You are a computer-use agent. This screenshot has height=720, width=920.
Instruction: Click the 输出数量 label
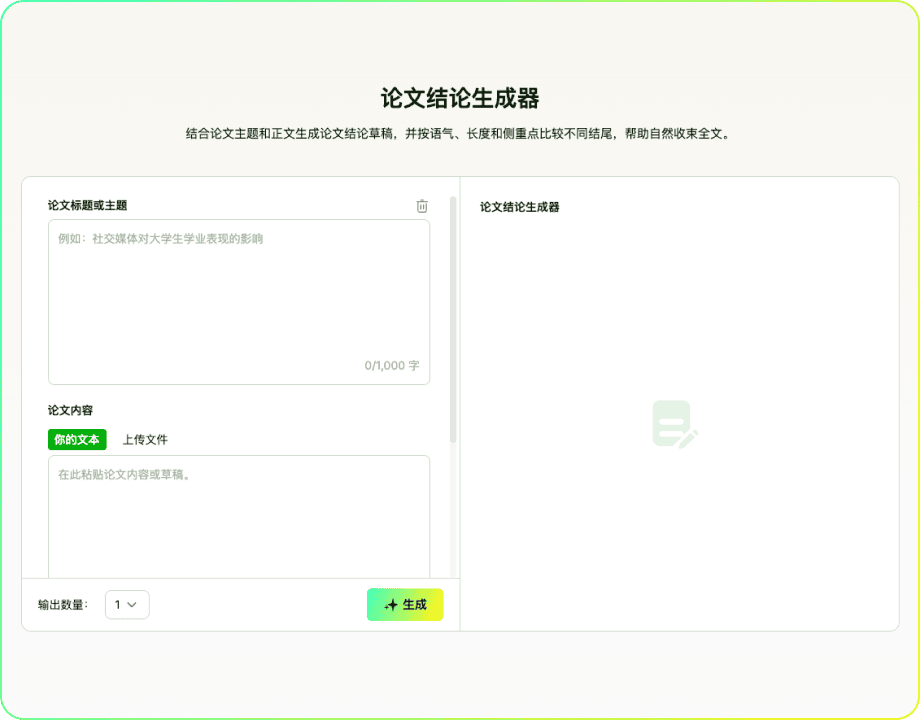(x=63, y=605)
